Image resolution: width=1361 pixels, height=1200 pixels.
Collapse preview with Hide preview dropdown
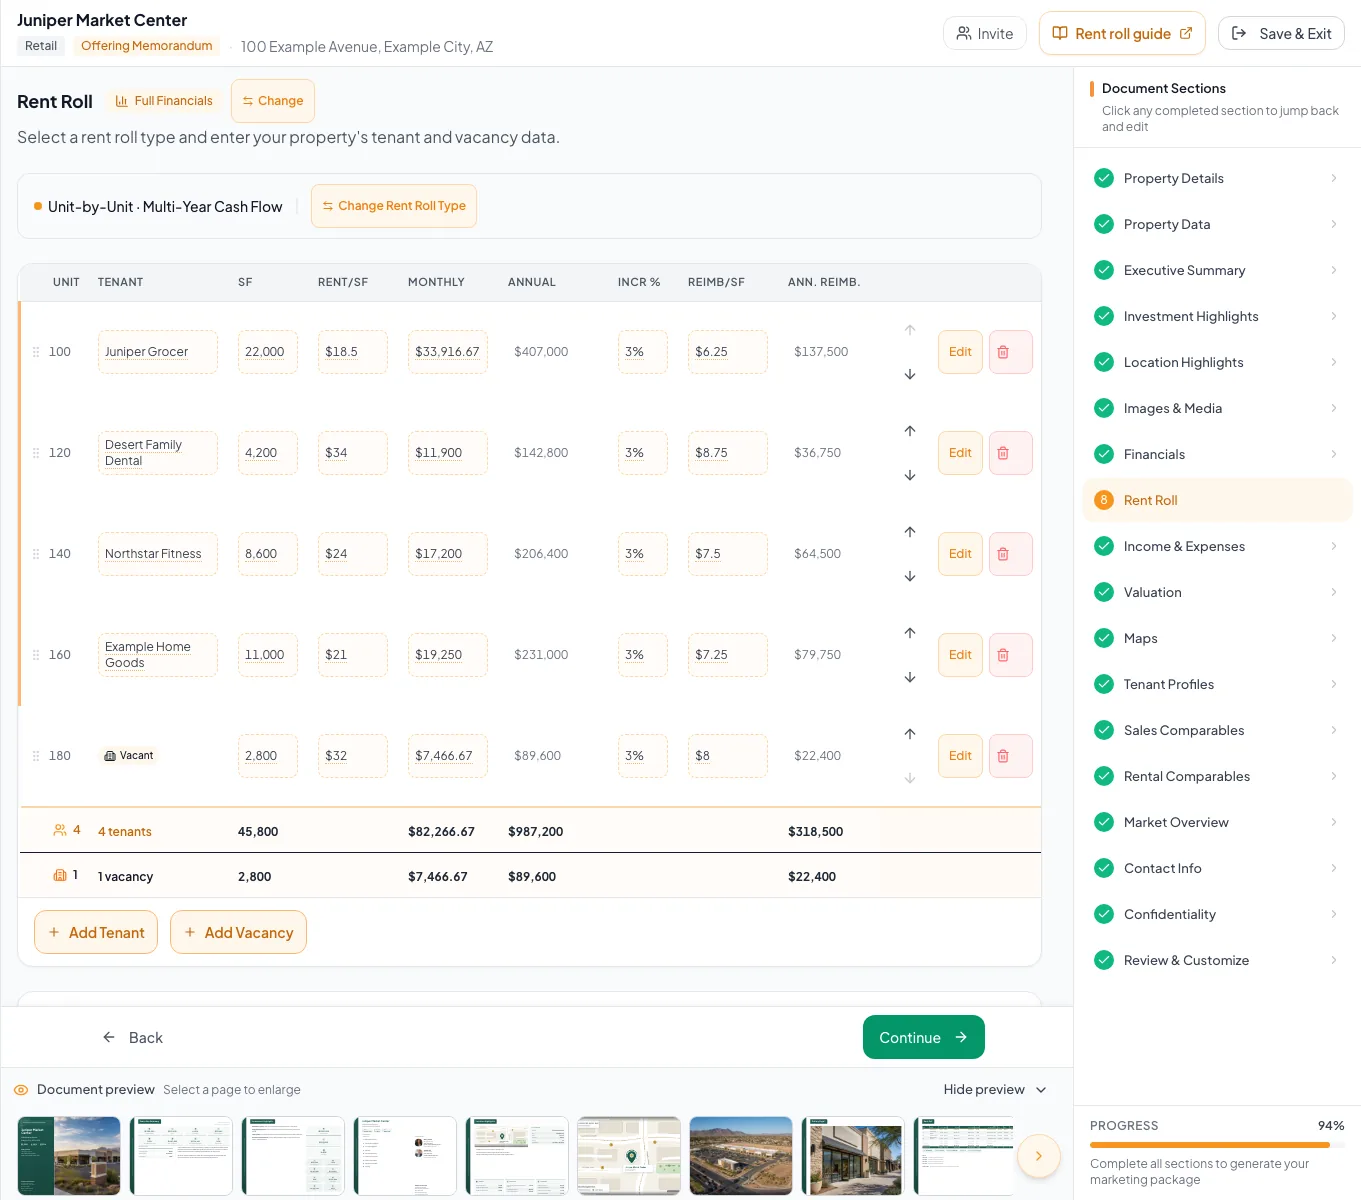click(995, 1090)
